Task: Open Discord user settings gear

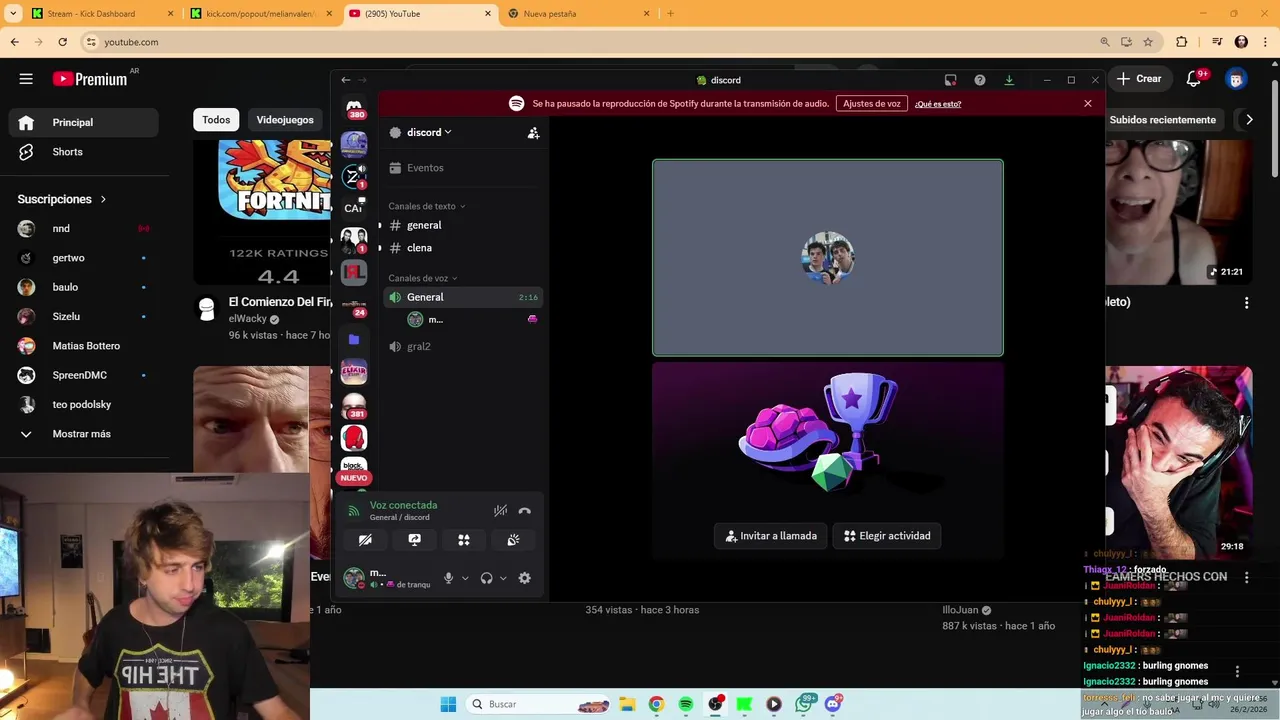Action: point(524,578)
